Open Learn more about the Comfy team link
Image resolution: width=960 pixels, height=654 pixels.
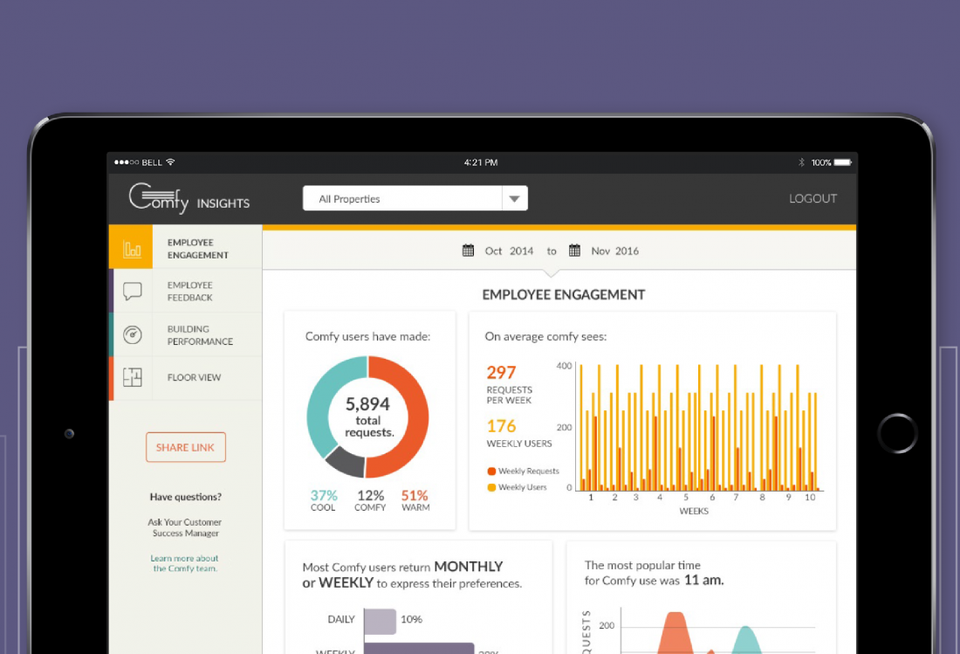point(185,563)
